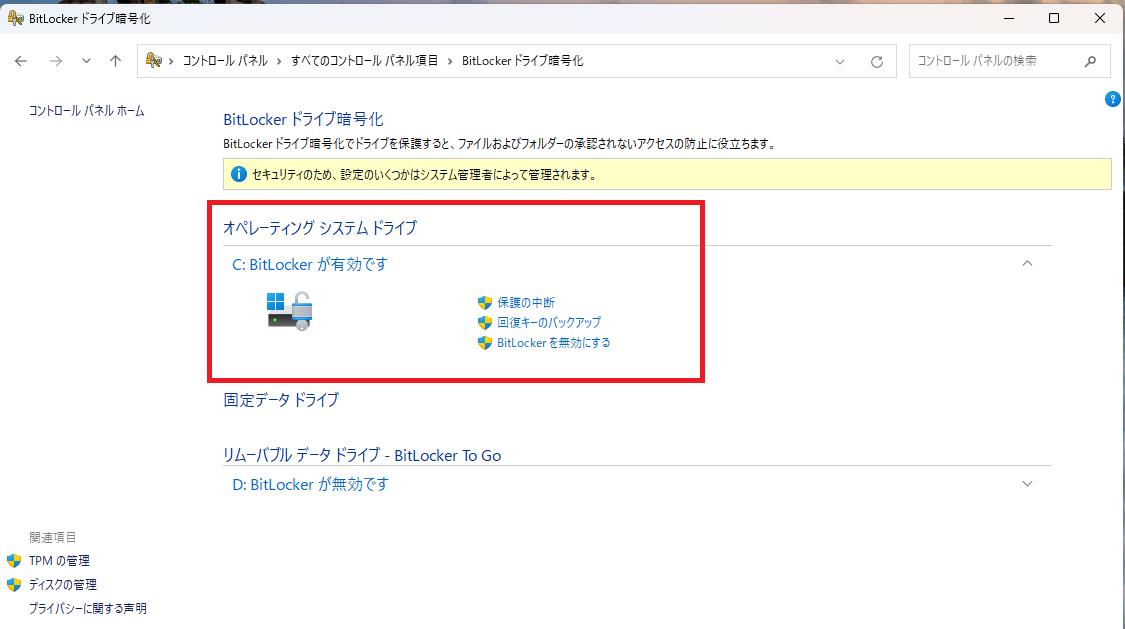1125x629 pixels.
Task: Click the shield icon beside 回復キーのバックアップ
Action: pos(485,323)
